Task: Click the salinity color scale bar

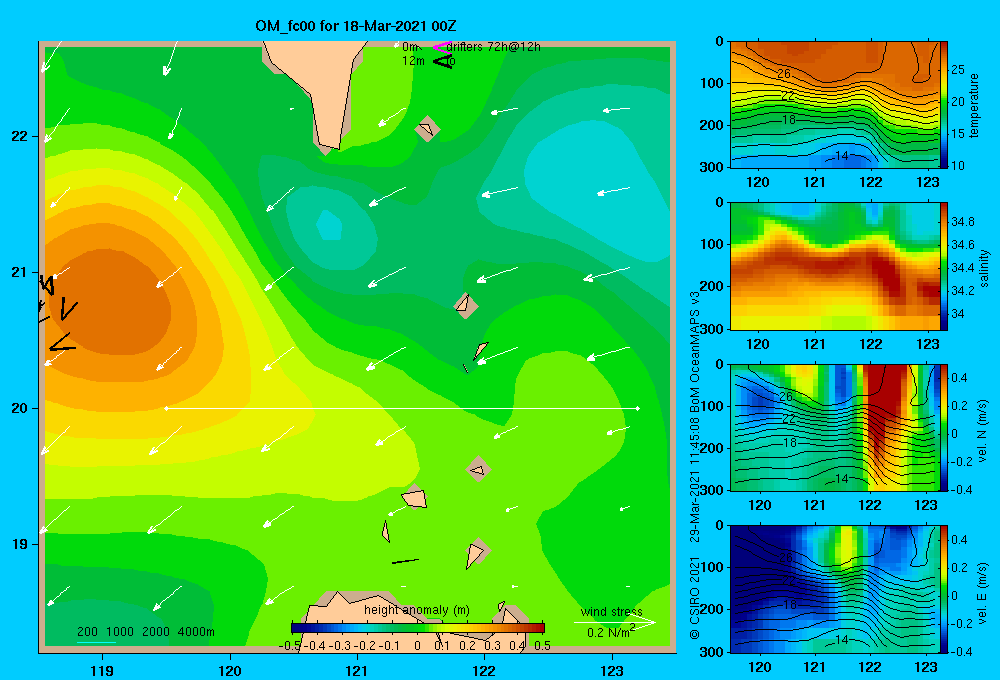Action: pyautogui.click(x=944, y=266)
